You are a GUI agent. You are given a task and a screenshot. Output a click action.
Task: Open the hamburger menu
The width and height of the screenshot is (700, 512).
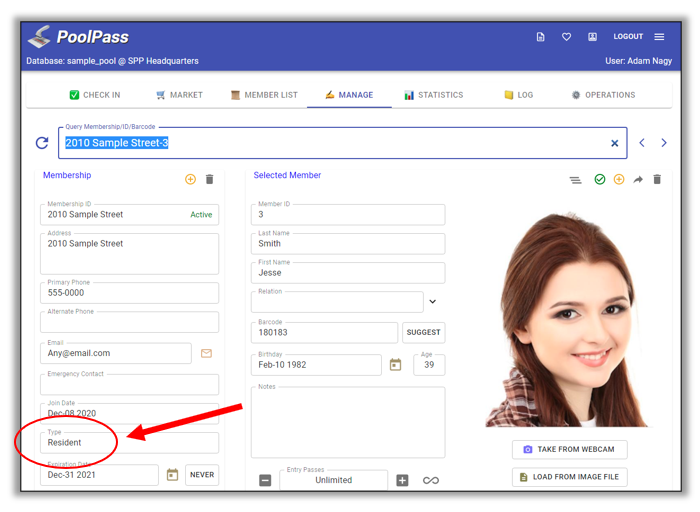coord(659,37)
